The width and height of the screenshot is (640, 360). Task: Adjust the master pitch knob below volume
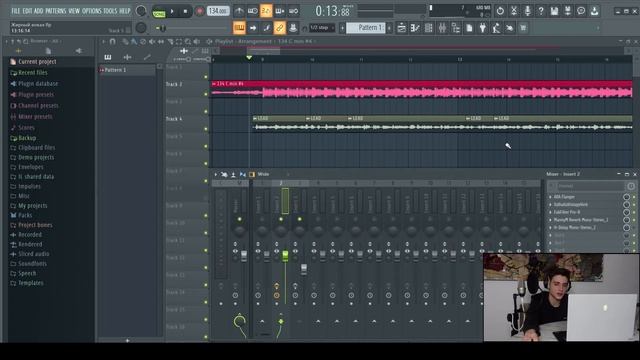tap(141, 28)
